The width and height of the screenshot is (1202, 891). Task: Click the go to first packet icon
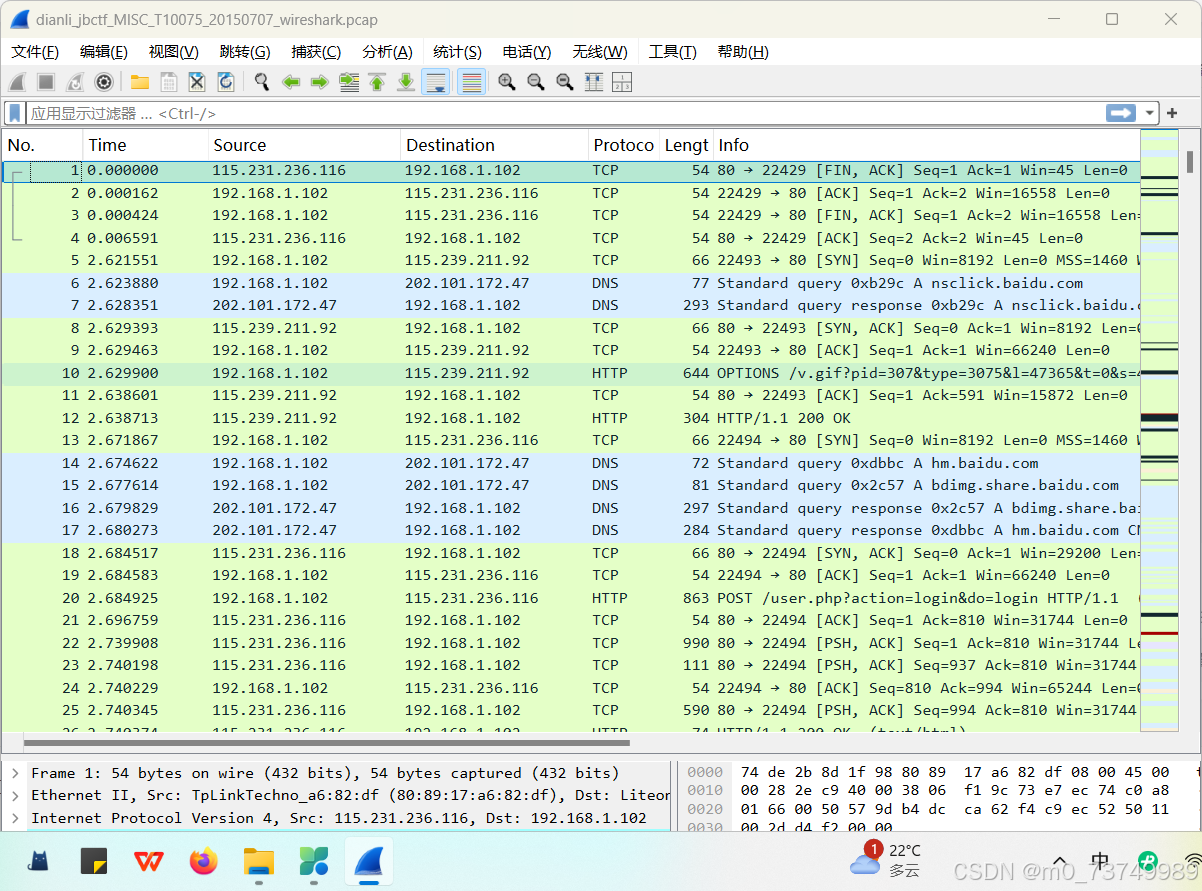[377, 82]
